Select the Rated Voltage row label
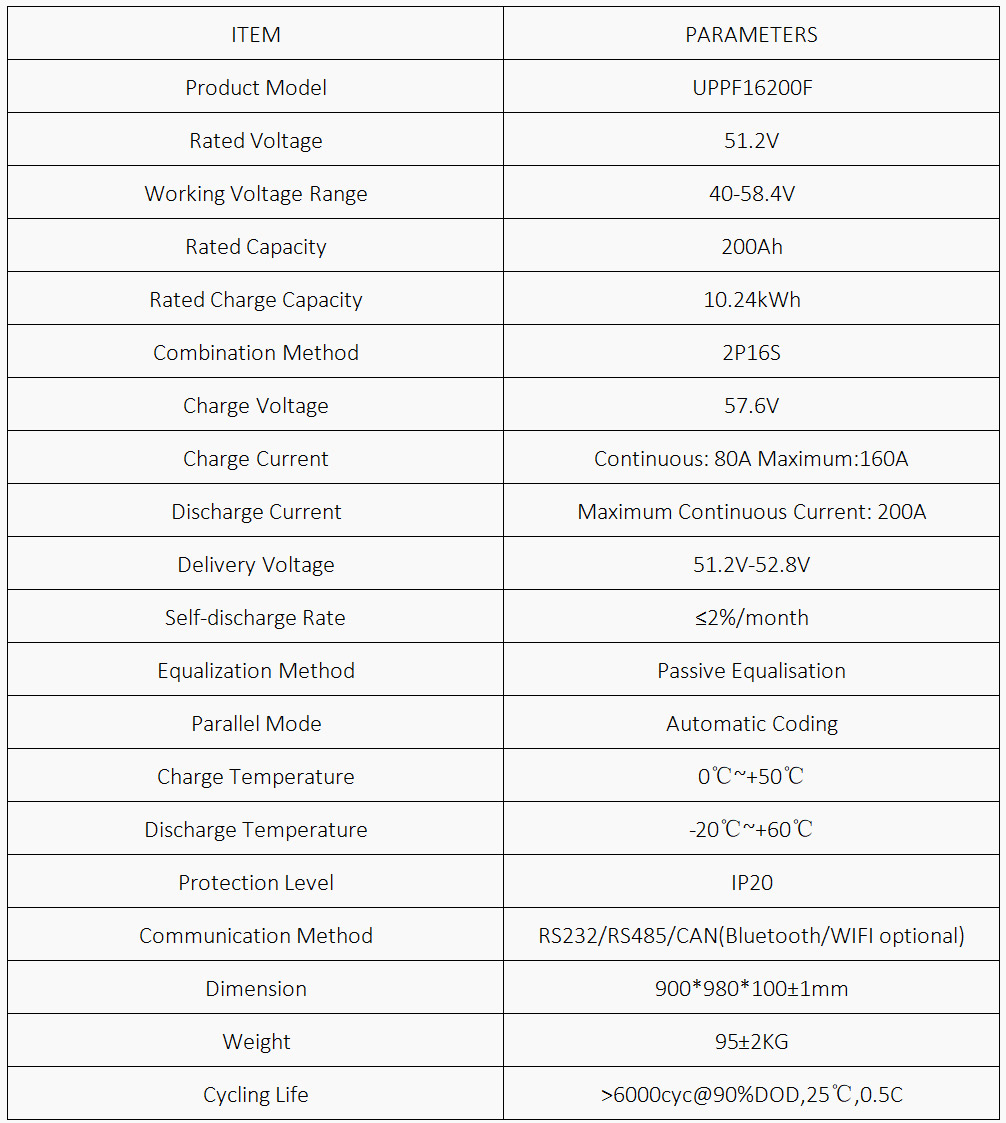This screenshot has height=1123, width=1006. (x=256, y=141)
